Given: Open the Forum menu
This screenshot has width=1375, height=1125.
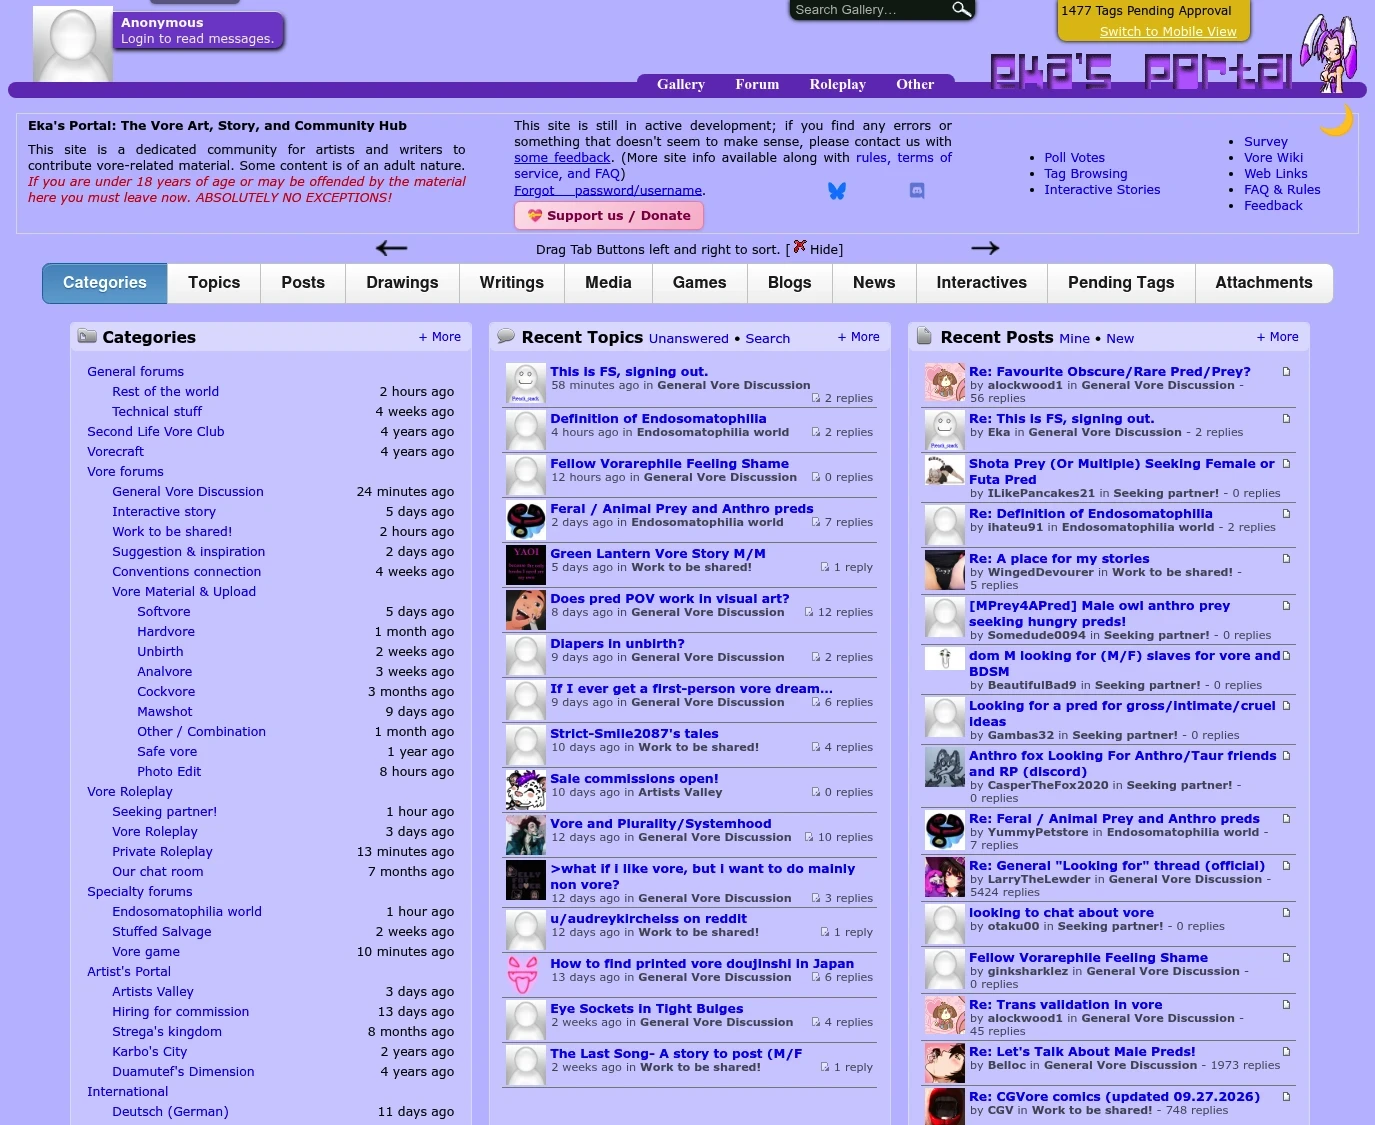Looking at the screenshot, I should [x=757, y=85].
